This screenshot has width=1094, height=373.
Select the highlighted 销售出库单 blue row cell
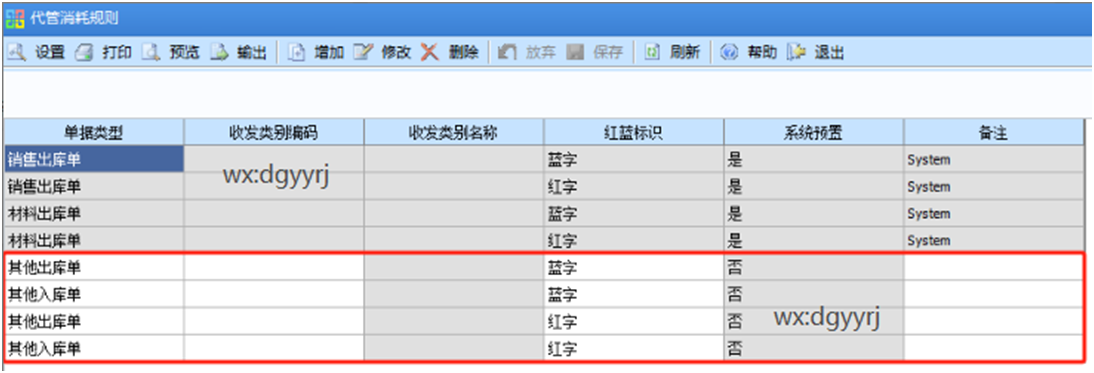coord(93,160)
